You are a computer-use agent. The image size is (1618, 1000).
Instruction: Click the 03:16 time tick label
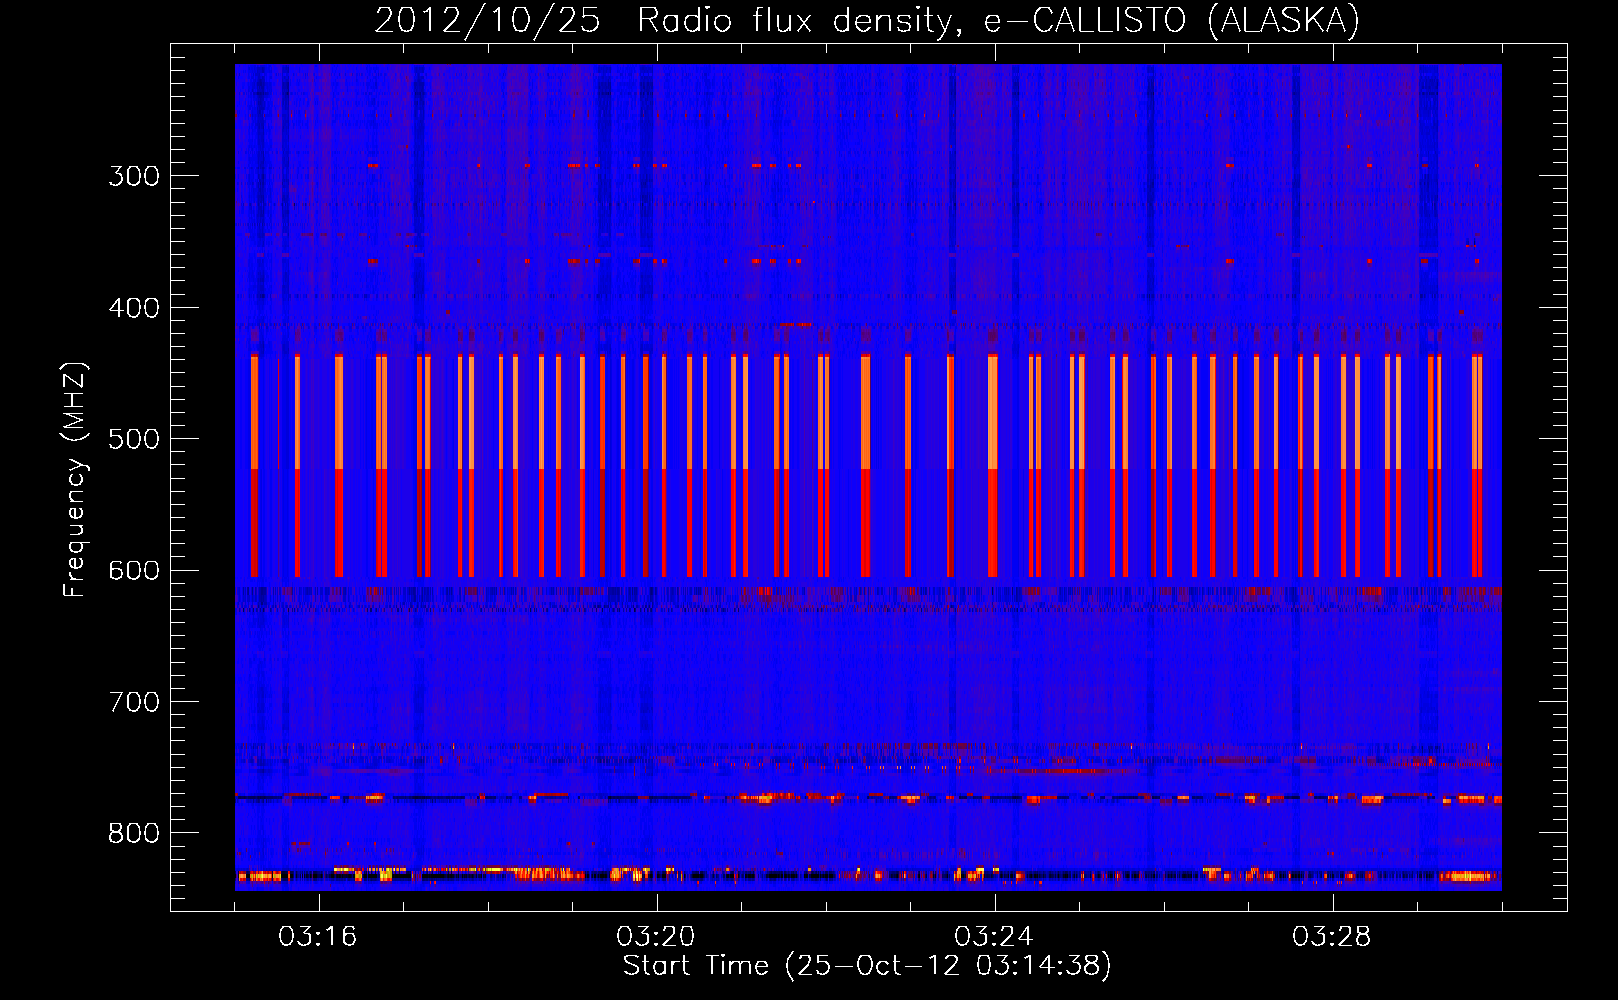coord(318,937)
